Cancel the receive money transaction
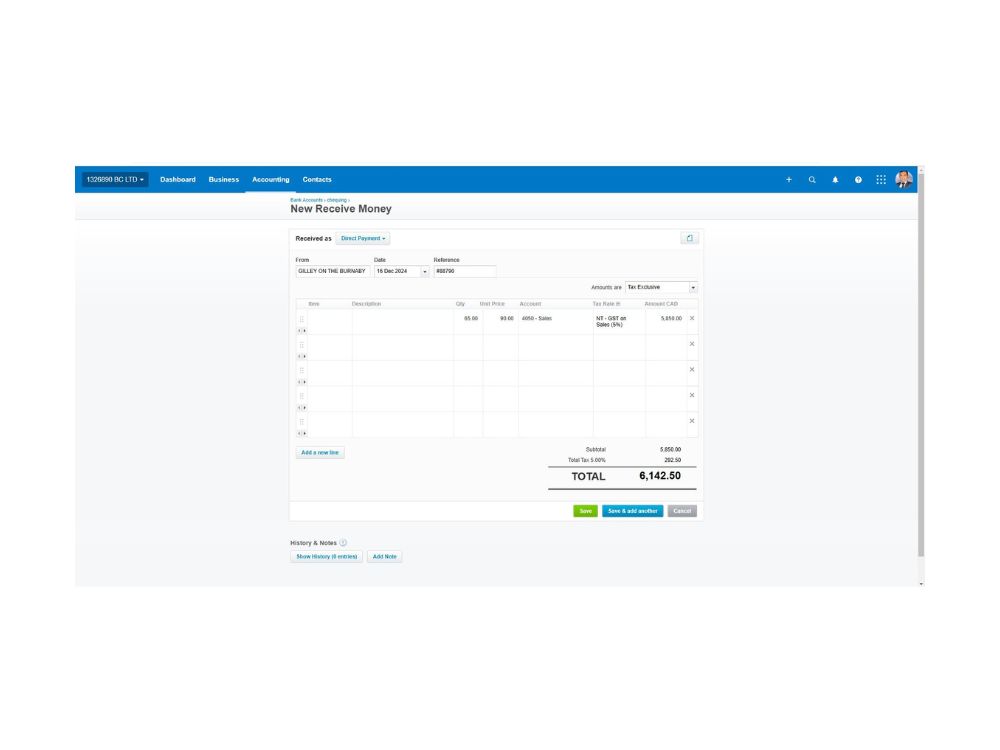 point(682,511)
